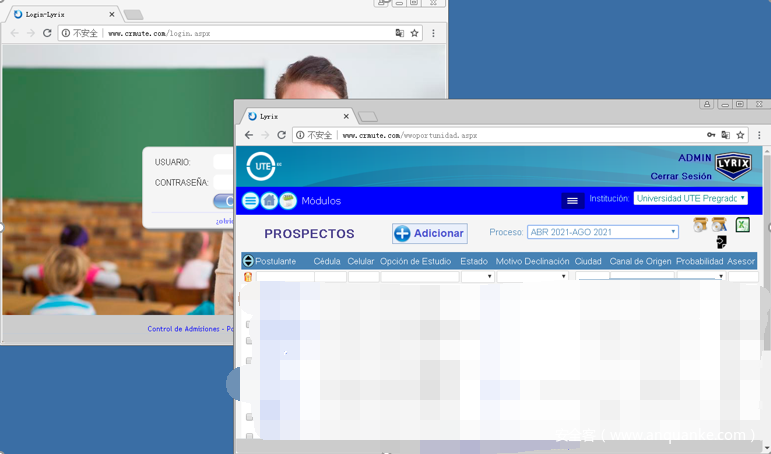Open the Estado filter dropdown

click(x=477, y=277)
